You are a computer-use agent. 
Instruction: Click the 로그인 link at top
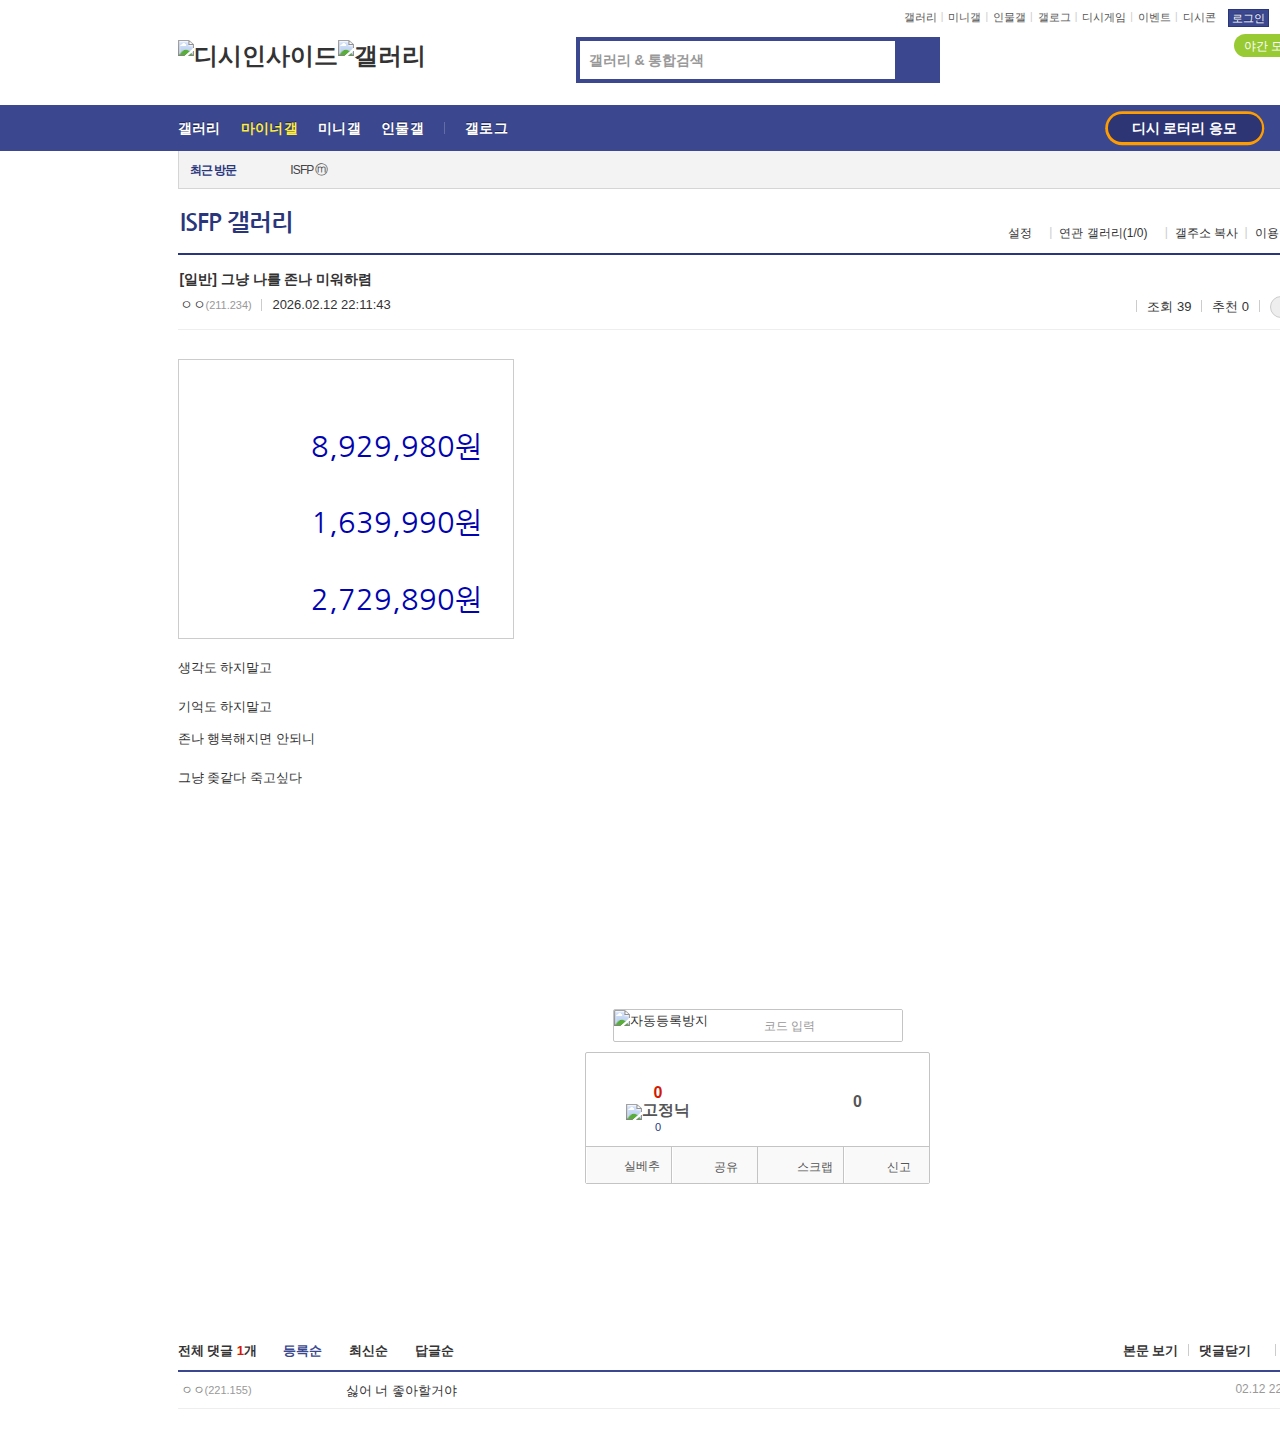tap(1247, 18)
